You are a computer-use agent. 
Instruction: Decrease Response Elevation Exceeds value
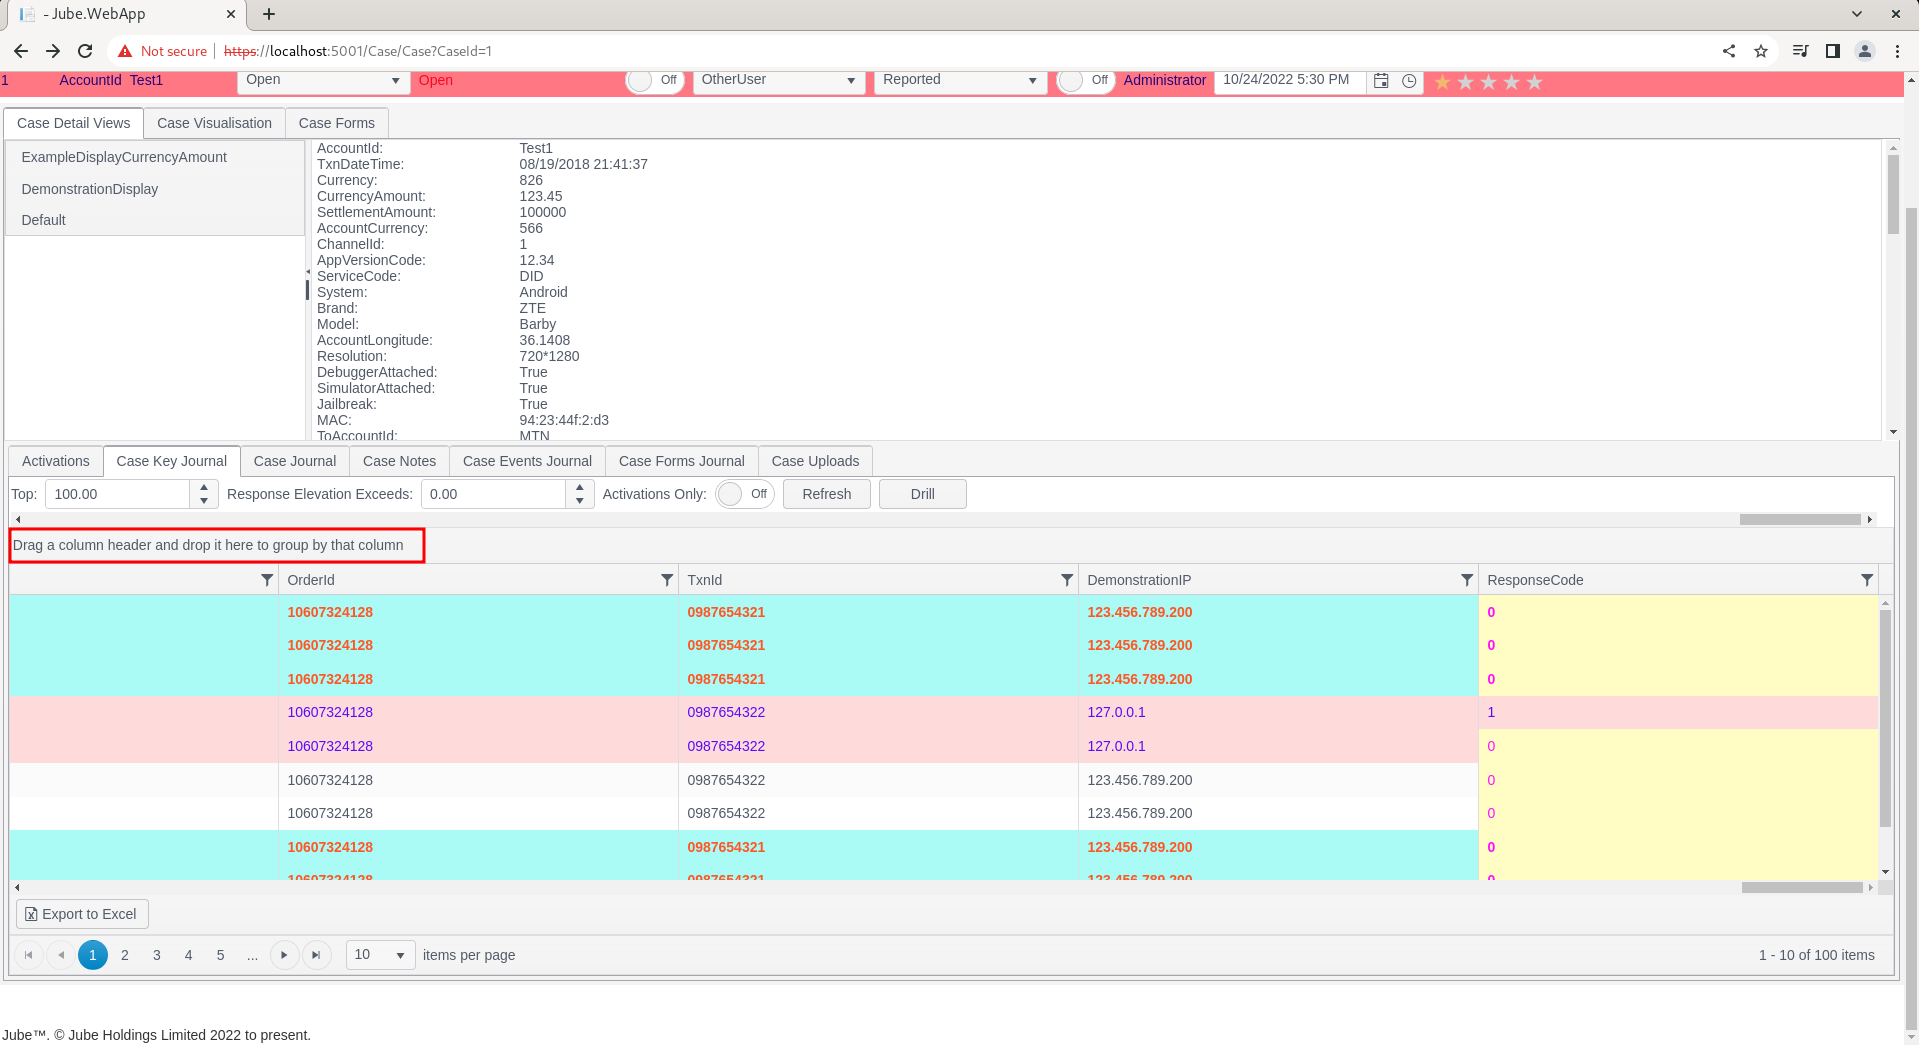(580, 501)
